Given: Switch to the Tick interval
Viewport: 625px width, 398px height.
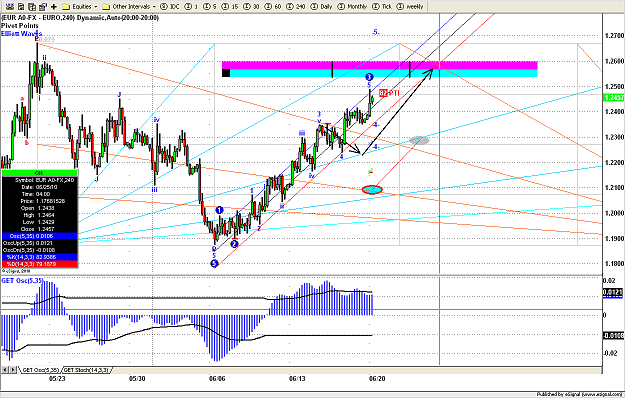Looking at the screenshot, I should coord(382,6).
